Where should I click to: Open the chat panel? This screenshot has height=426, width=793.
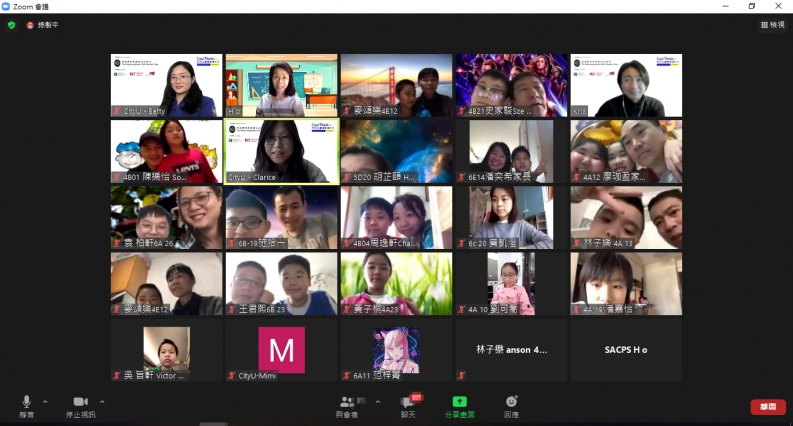tap(408, 403)
